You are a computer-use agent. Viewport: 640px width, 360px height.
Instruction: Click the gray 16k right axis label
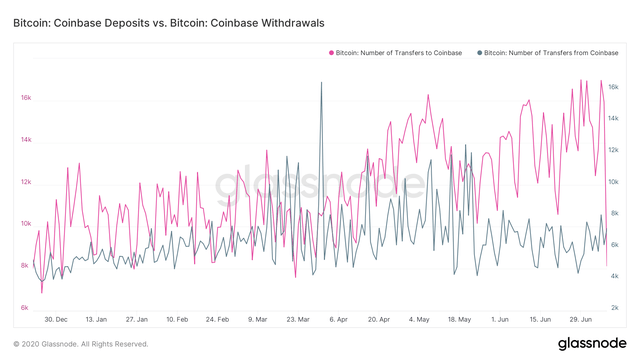613,87
